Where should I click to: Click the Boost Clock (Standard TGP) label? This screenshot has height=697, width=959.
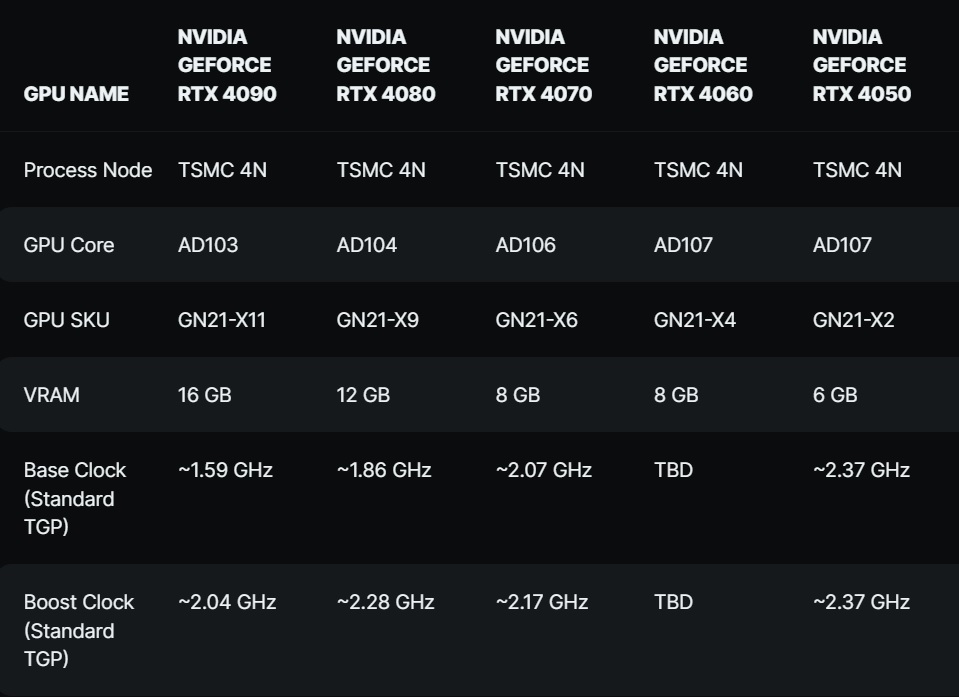(x=78, y=630)
